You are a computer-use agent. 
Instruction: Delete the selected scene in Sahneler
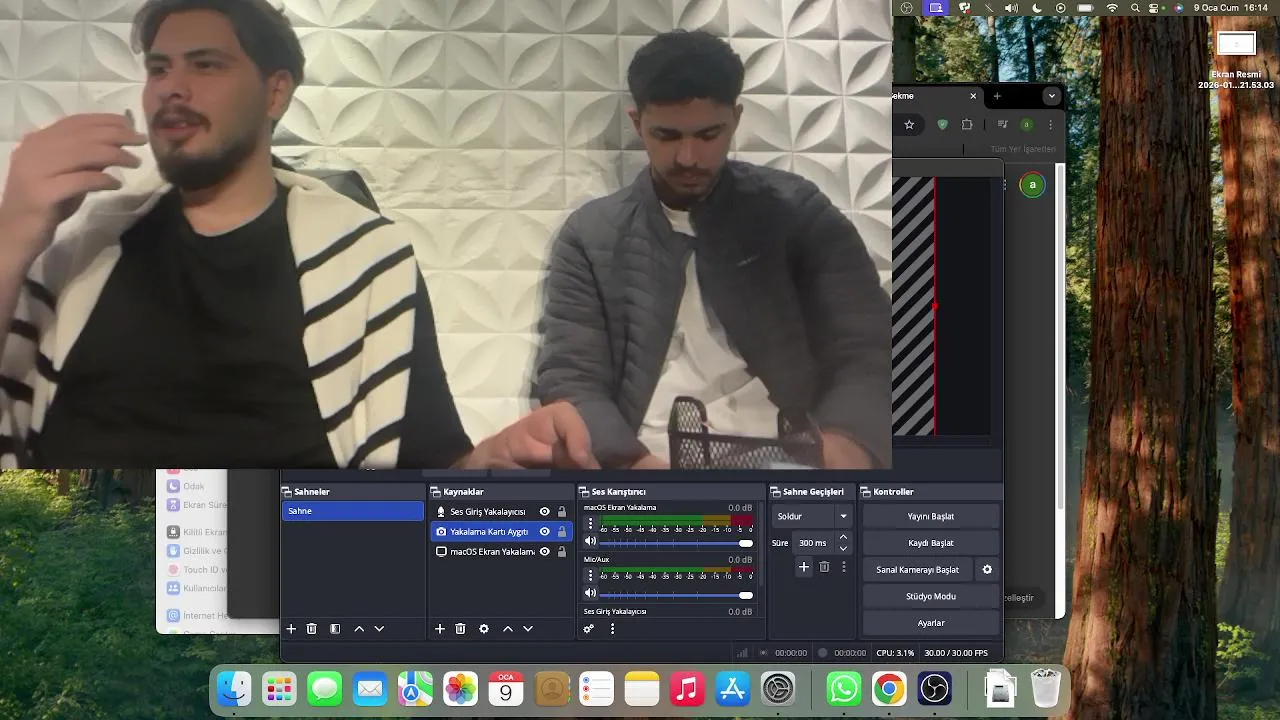[311, 629]
